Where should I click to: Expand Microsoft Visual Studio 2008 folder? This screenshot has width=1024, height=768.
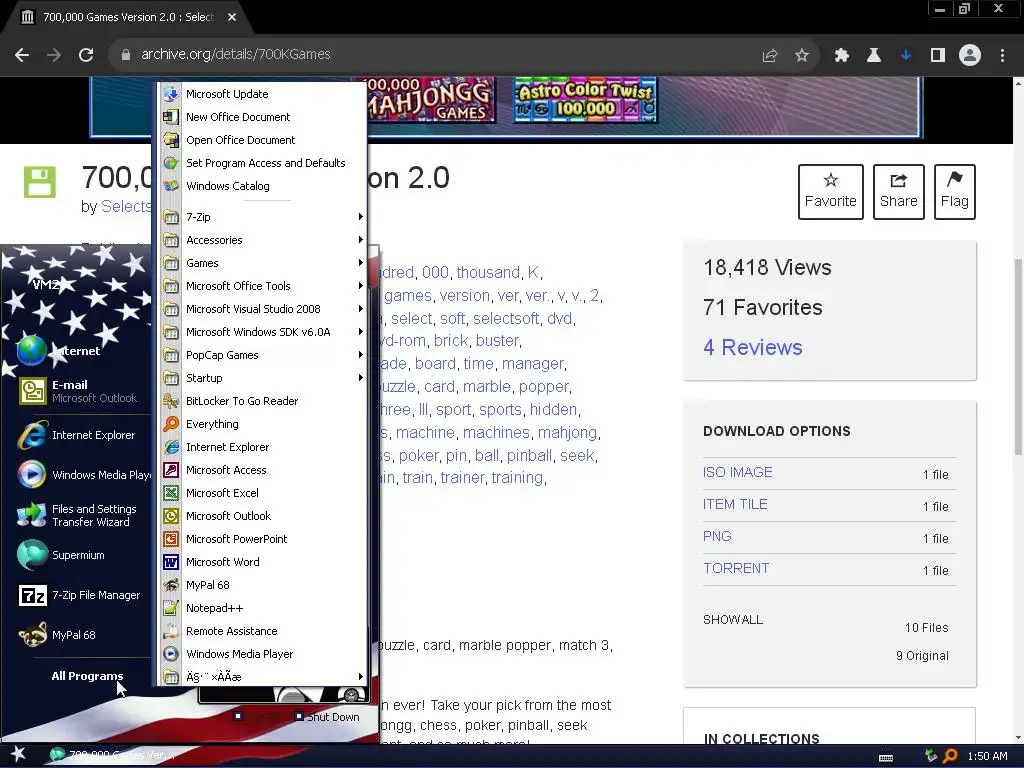263,309
